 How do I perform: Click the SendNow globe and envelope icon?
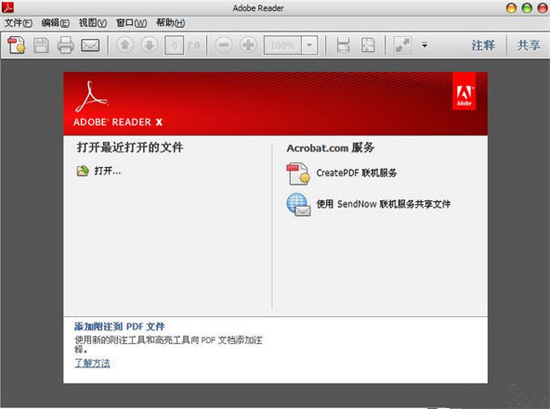(x=298, y=205)
